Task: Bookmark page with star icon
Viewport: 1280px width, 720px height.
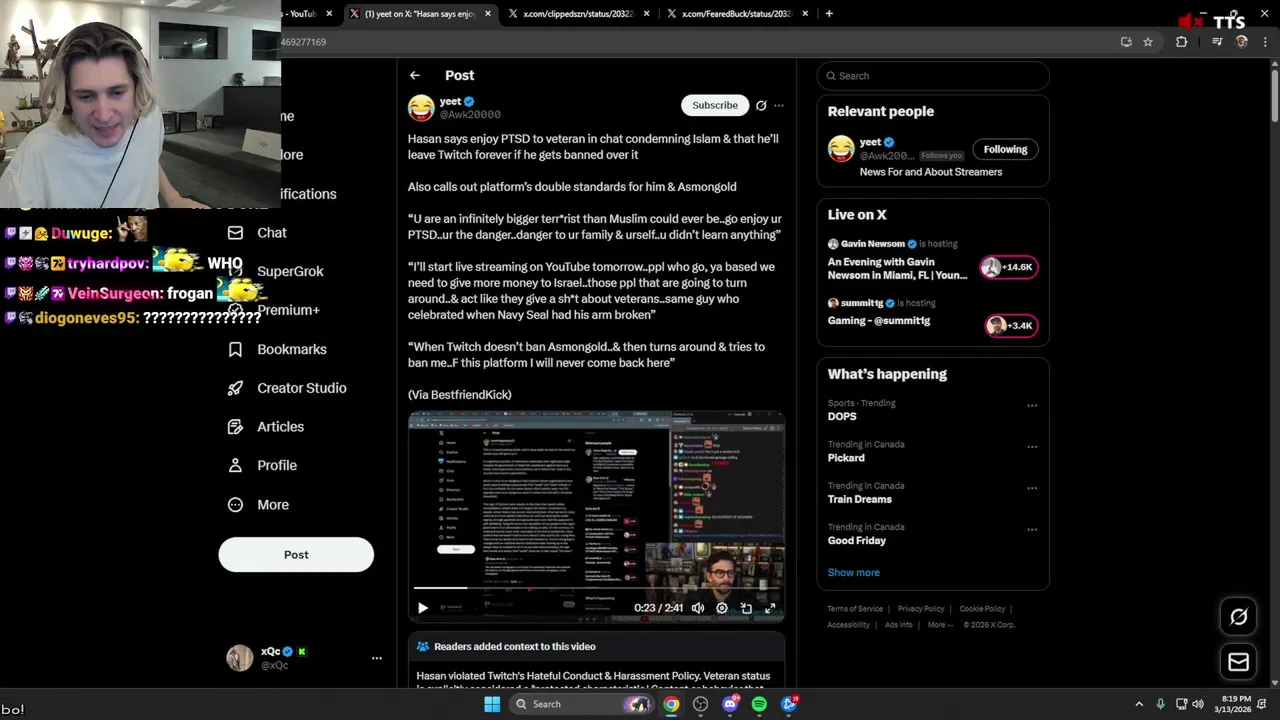Action: pyautogui.click(x=1148, y=42)
